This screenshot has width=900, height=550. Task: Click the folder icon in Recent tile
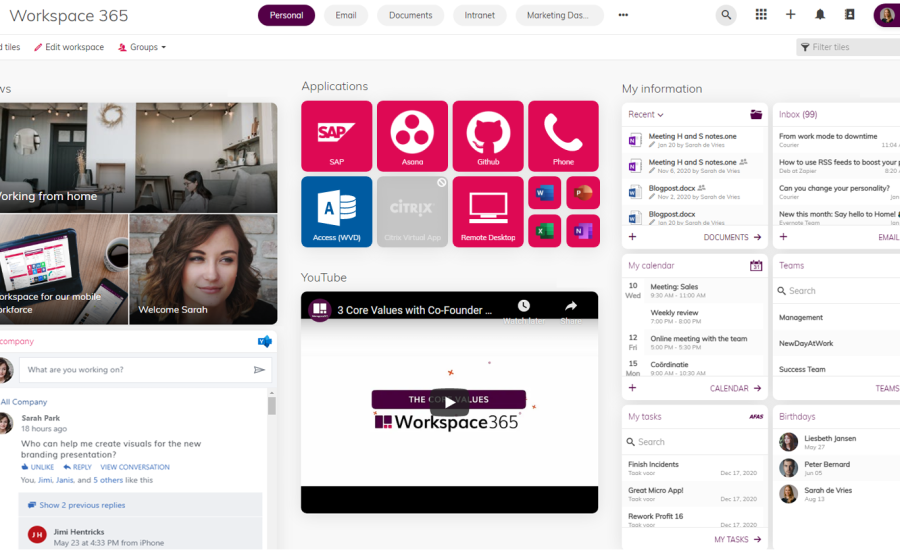point(756,114)
